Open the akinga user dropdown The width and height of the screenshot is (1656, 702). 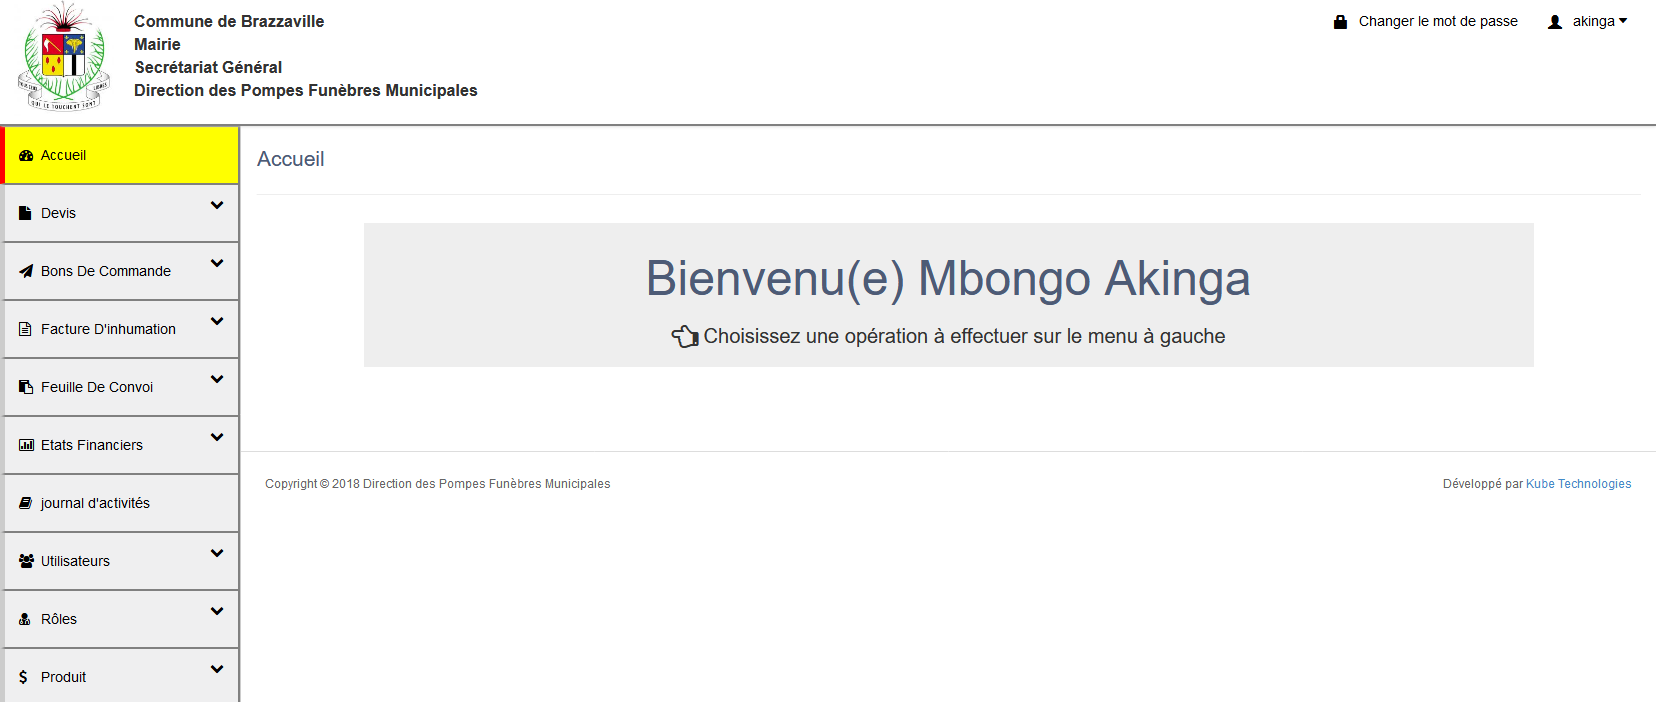pyautogui.click(x=1594, y=22)
